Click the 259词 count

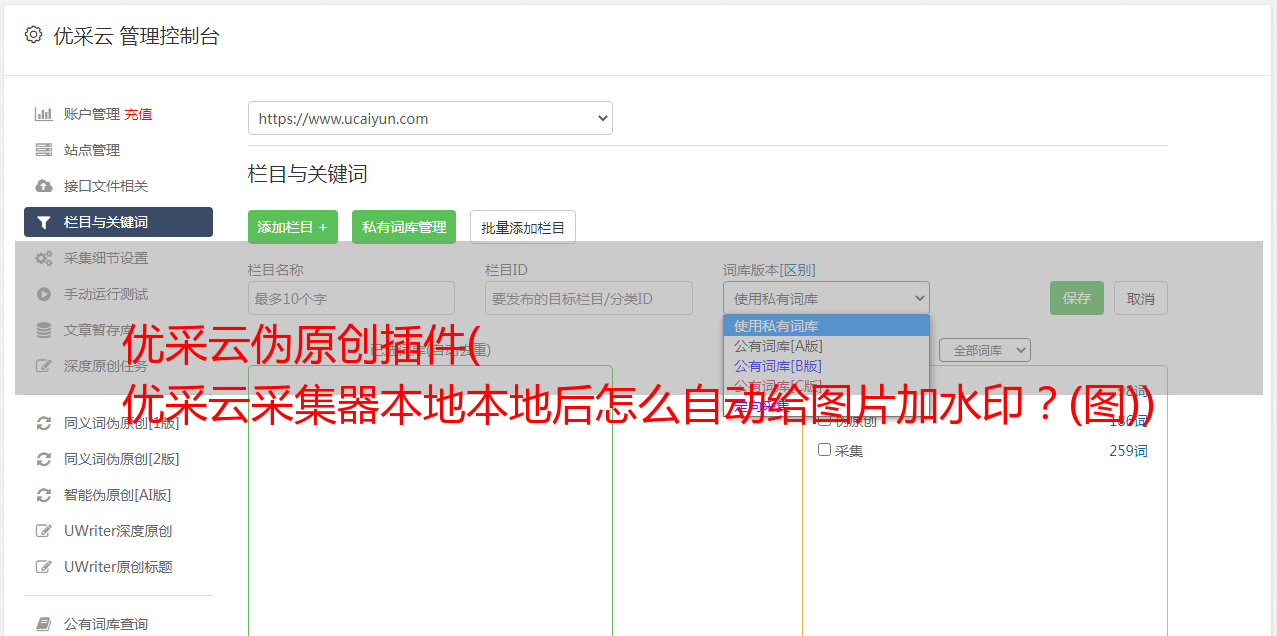(x=1128, y=451)
